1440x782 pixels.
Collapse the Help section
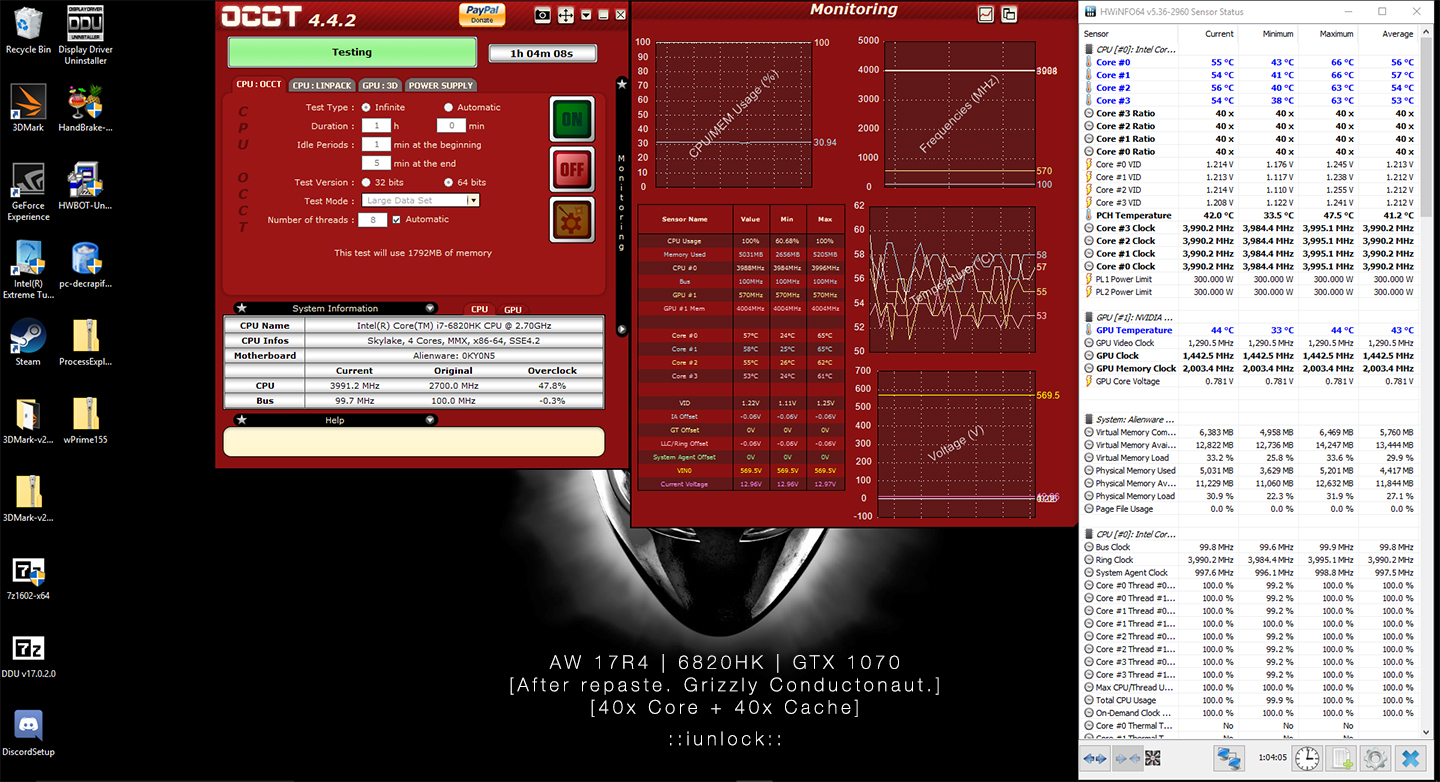click(x=430, y=420)
